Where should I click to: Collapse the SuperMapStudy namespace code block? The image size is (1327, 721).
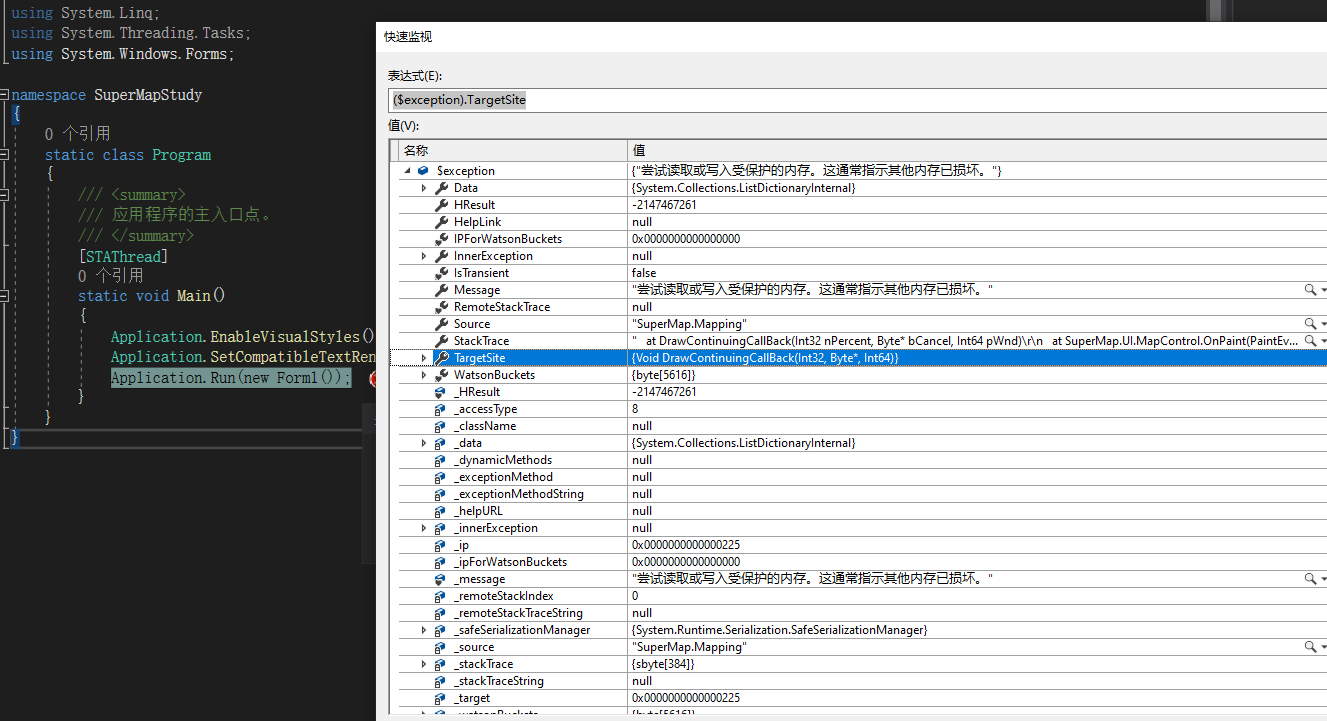[x=4, y=95]
